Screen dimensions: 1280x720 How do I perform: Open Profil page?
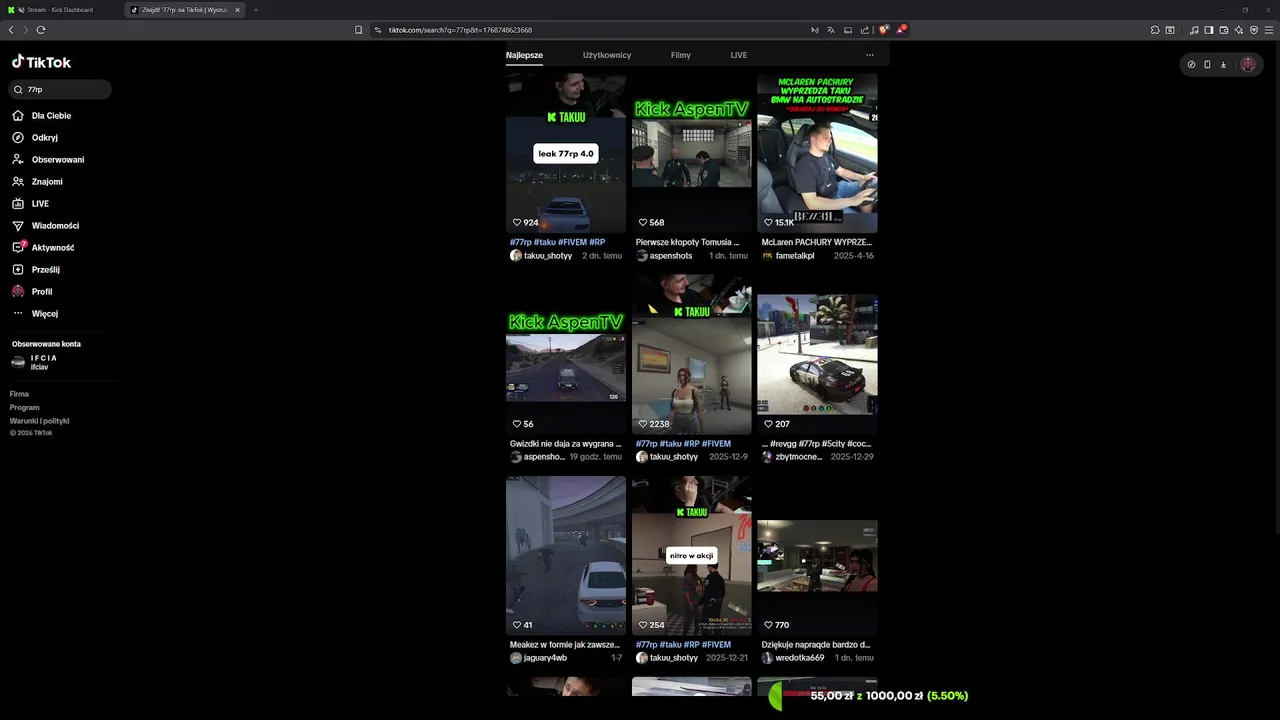(x=32, y=292)
